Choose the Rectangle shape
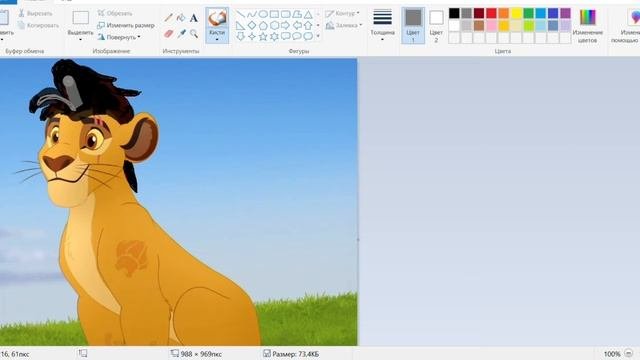 click(274, 15)
